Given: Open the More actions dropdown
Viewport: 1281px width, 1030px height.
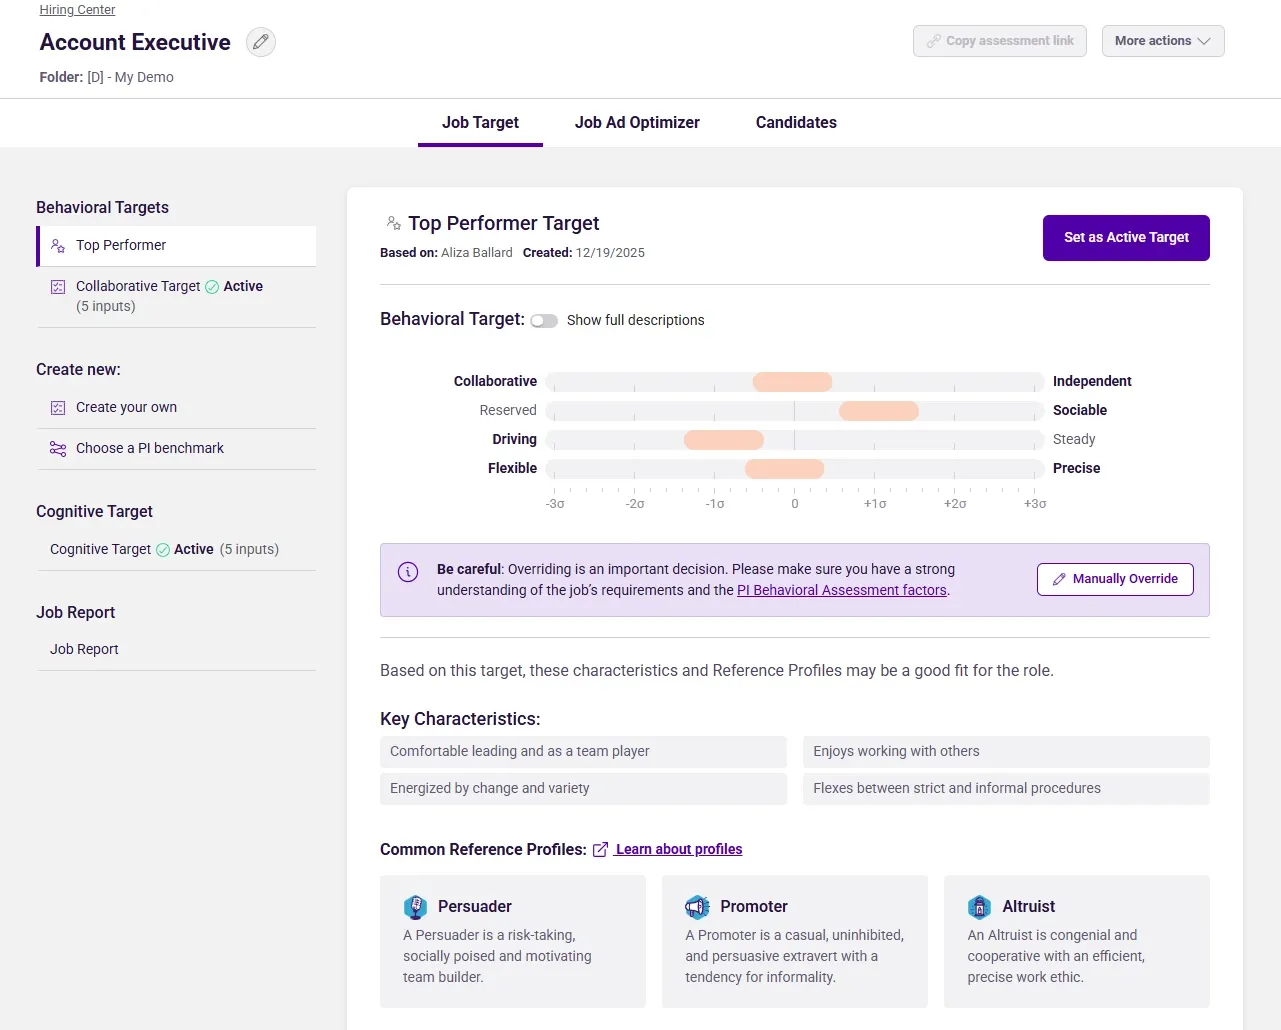Looking at the screenshot, I should [1162, 41].
